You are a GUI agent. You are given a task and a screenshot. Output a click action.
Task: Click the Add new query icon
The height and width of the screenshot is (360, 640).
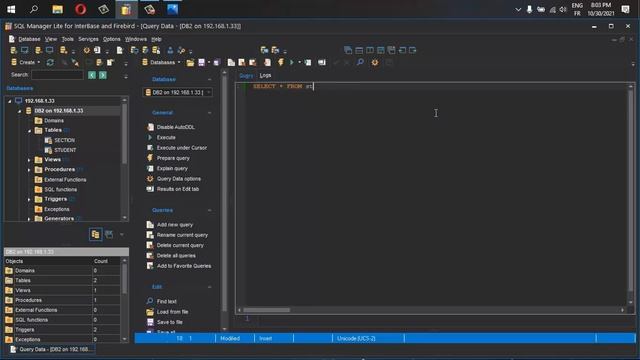pyautogui.click(x=150, y=224)
